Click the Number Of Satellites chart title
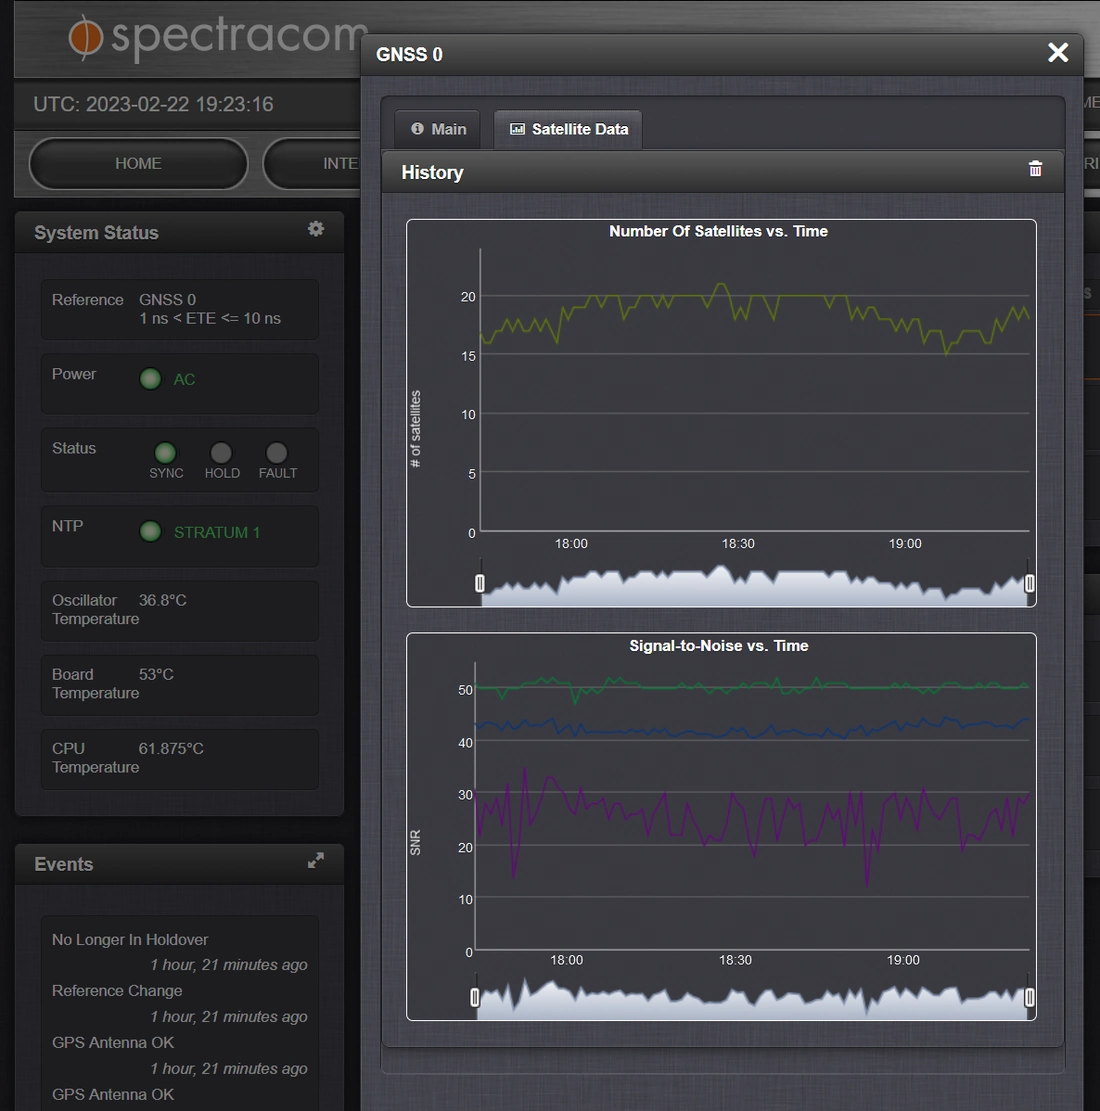Image resolution: width=1100 pixels, height=1111 pixels. tap(718, 231)
